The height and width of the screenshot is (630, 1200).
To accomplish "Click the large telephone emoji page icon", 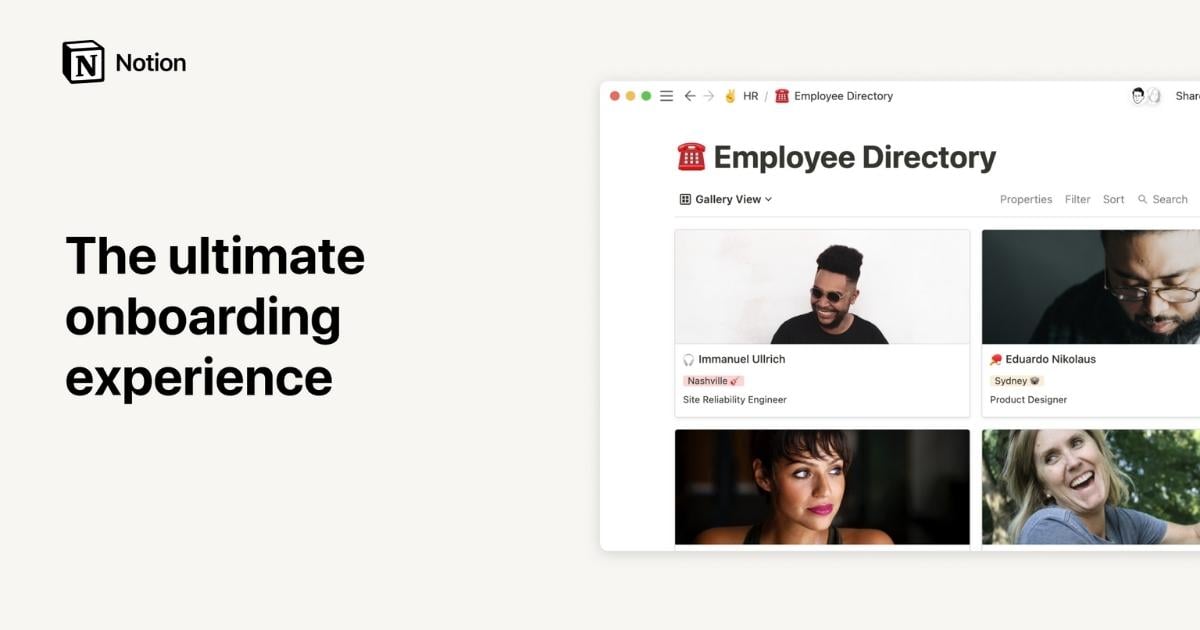I will tap(691, 157).
